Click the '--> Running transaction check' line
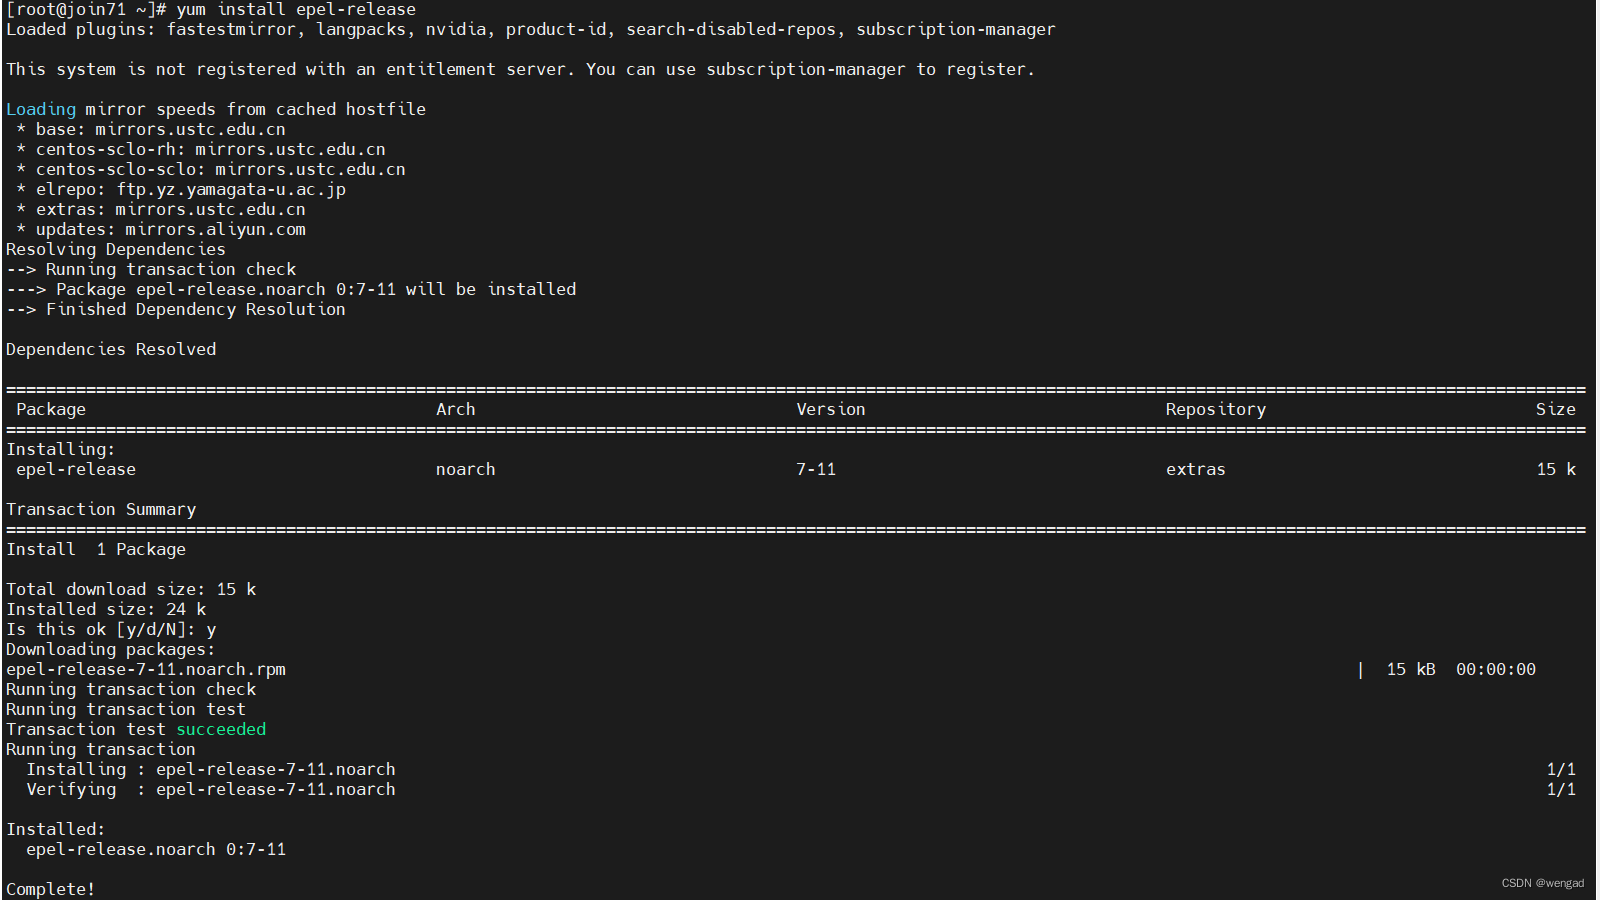 pyautogui.click(x=151, y=270)
